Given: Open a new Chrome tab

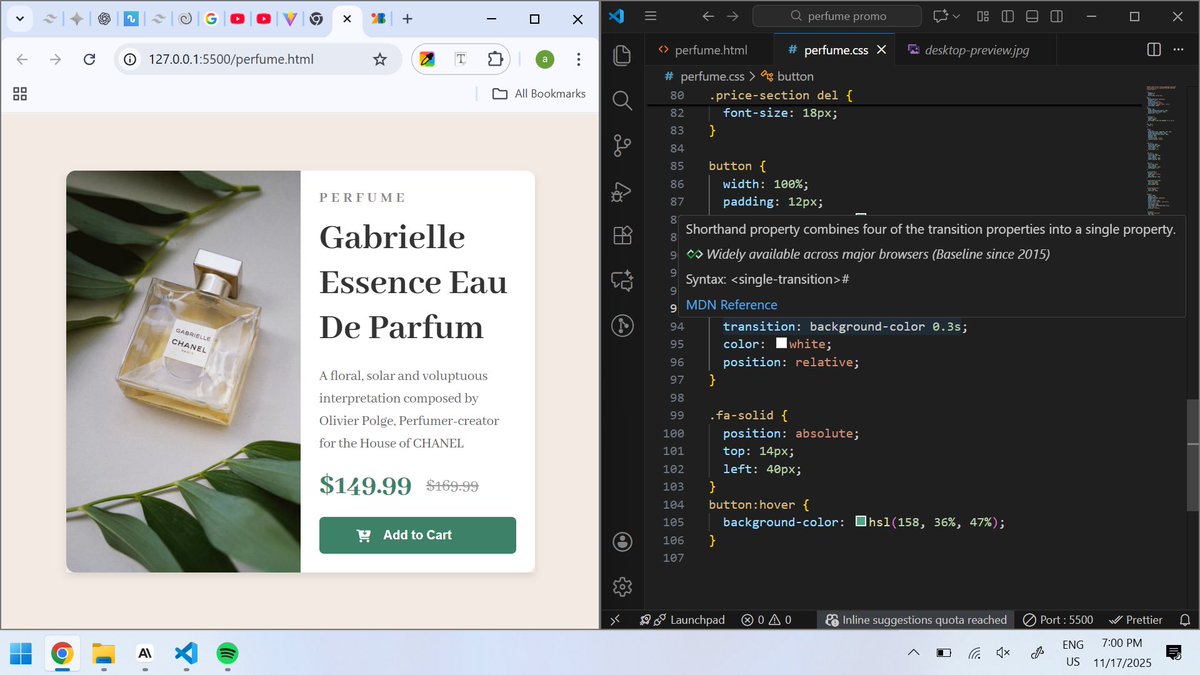Looking at the screenshot, I should (407, 18).
